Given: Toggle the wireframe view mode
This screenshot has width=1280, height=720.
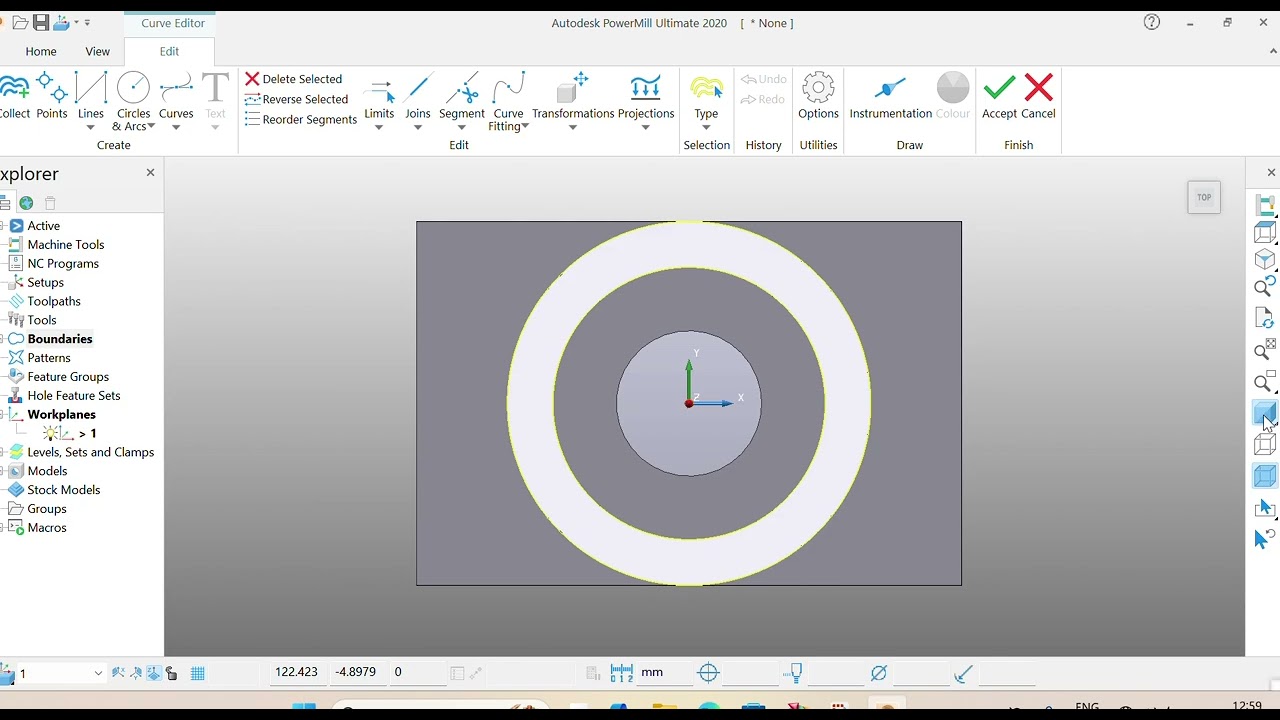Looking at the screenshot, I should [x=1265, y=444].
